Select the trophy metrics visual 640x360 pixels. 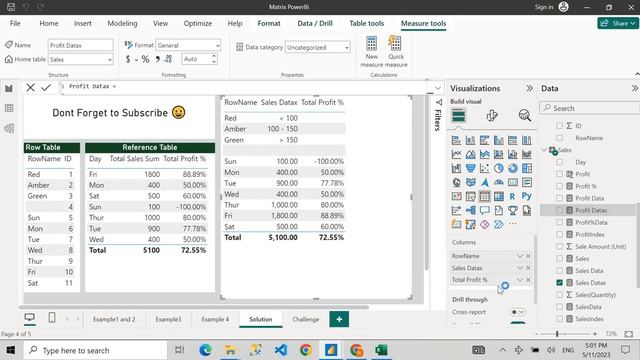click(x=513, y=210)
